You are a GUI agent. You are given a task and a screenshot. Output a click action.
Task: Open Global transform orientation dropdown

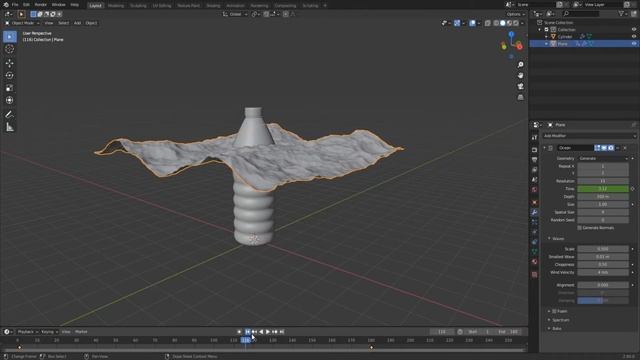(236, 14)
